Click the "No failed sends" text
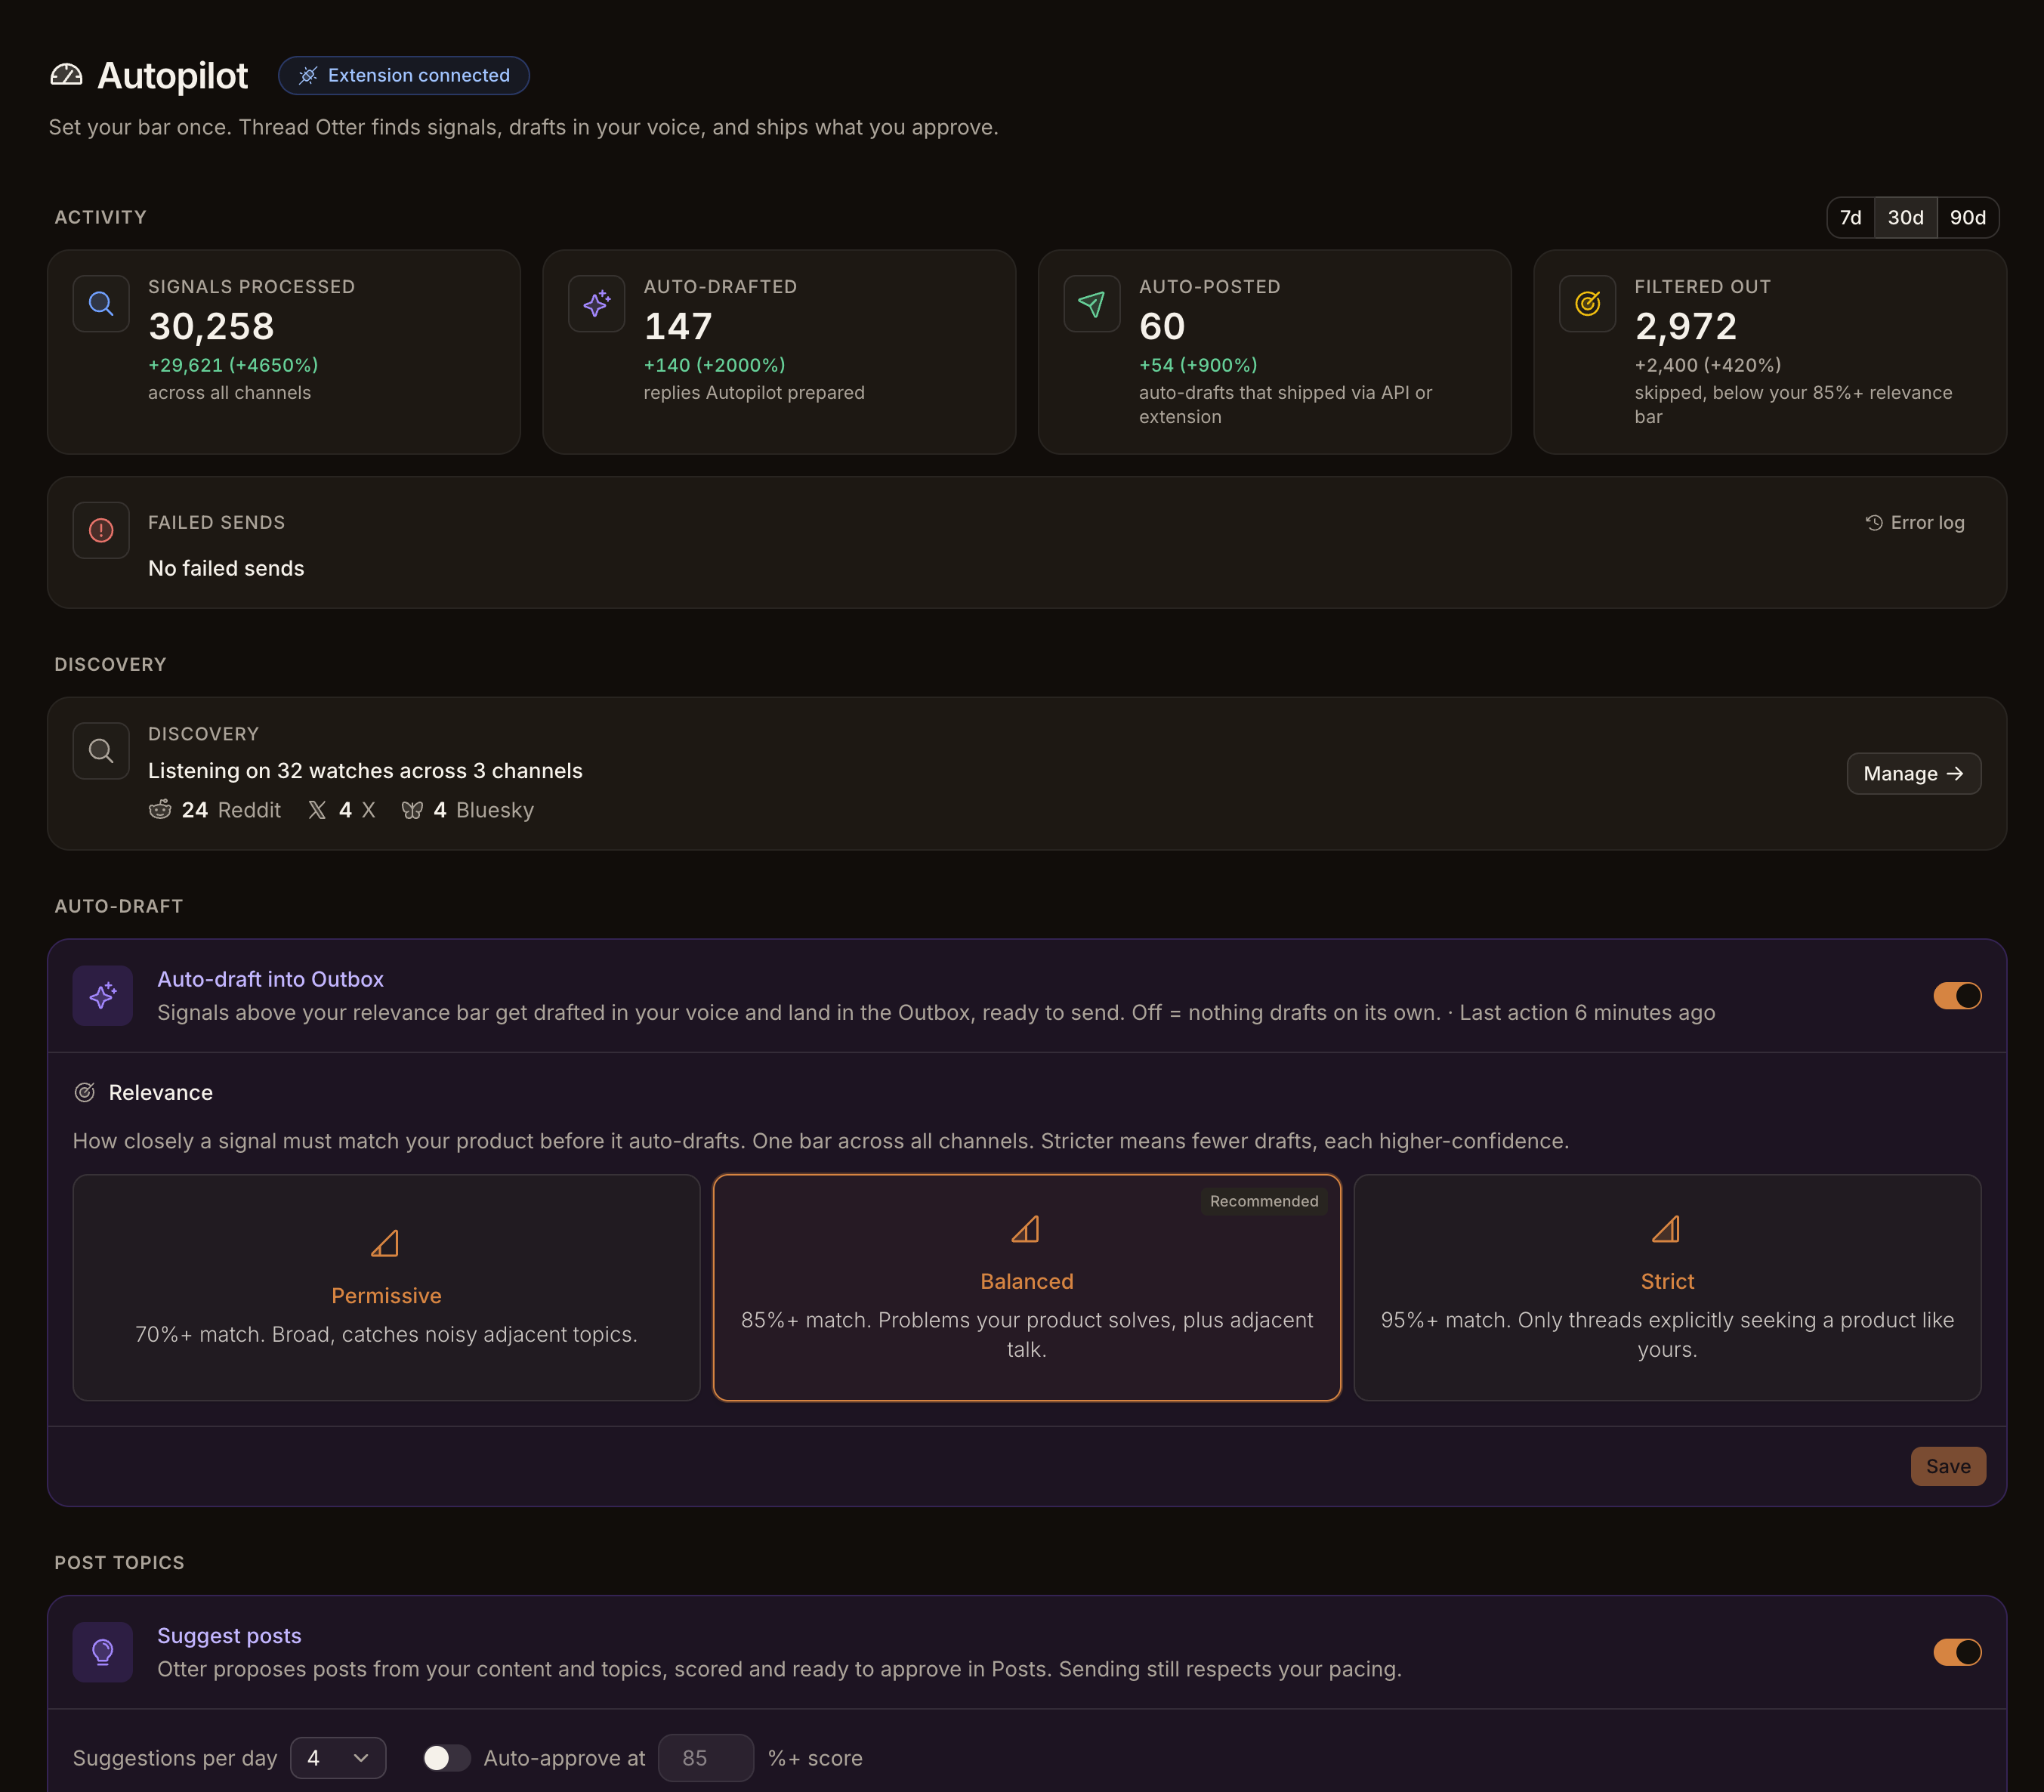The height and width of the screenshot is (1792, 2044). pyautogui.click(x=226, y=568)
